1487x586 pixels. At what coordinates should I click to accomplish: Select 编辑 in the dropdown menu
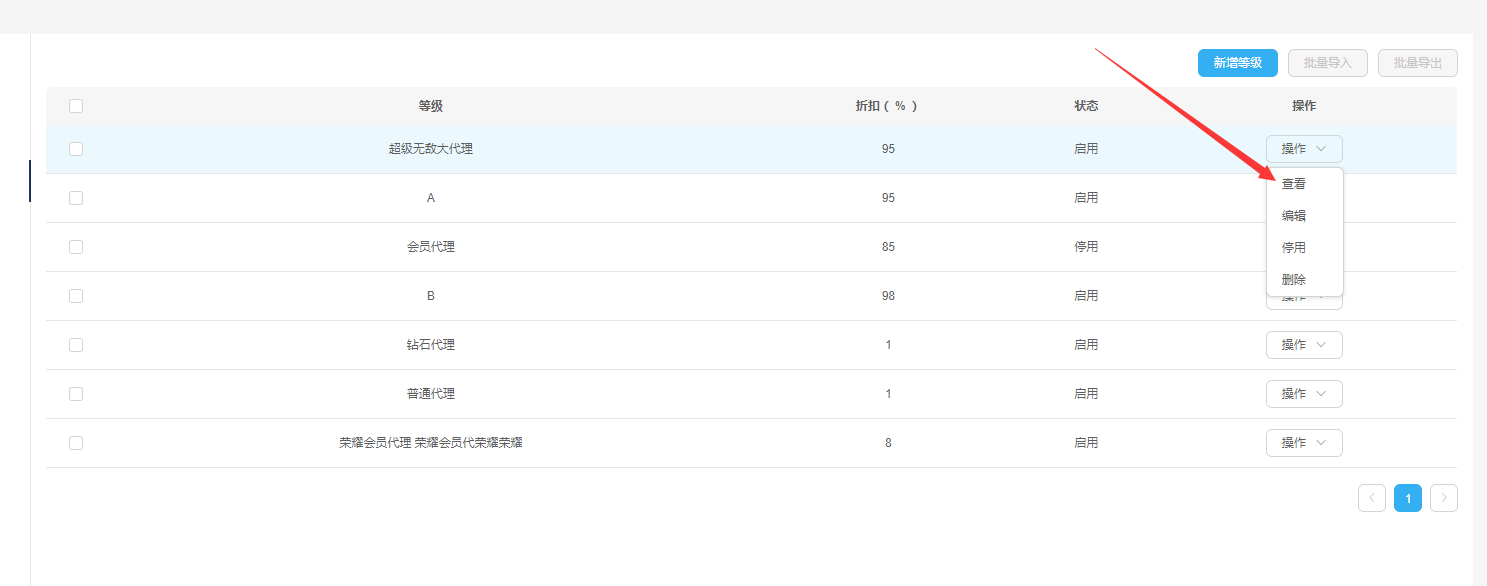coord(1294,216)
